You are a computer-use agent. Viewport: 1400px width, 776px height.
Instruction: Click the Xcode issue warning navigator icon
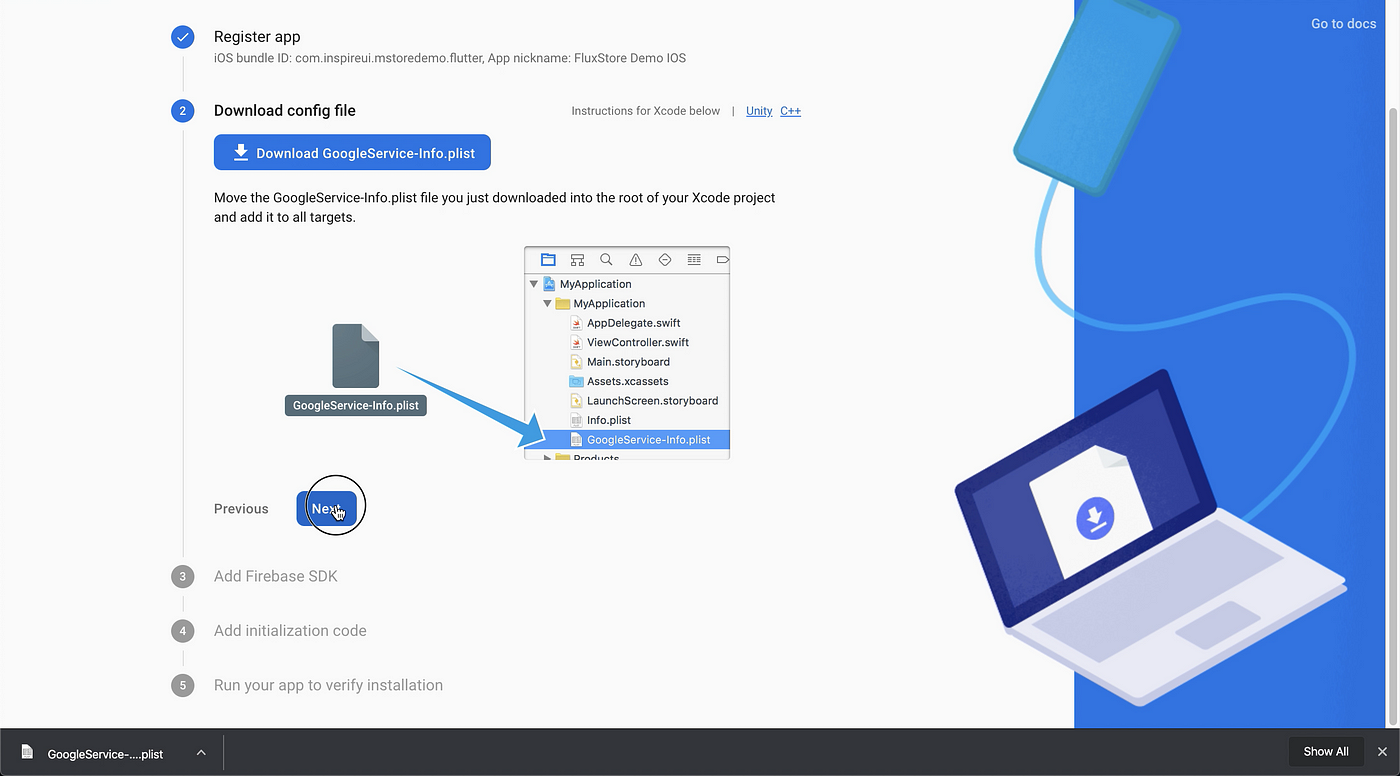[x=635, y=260]
